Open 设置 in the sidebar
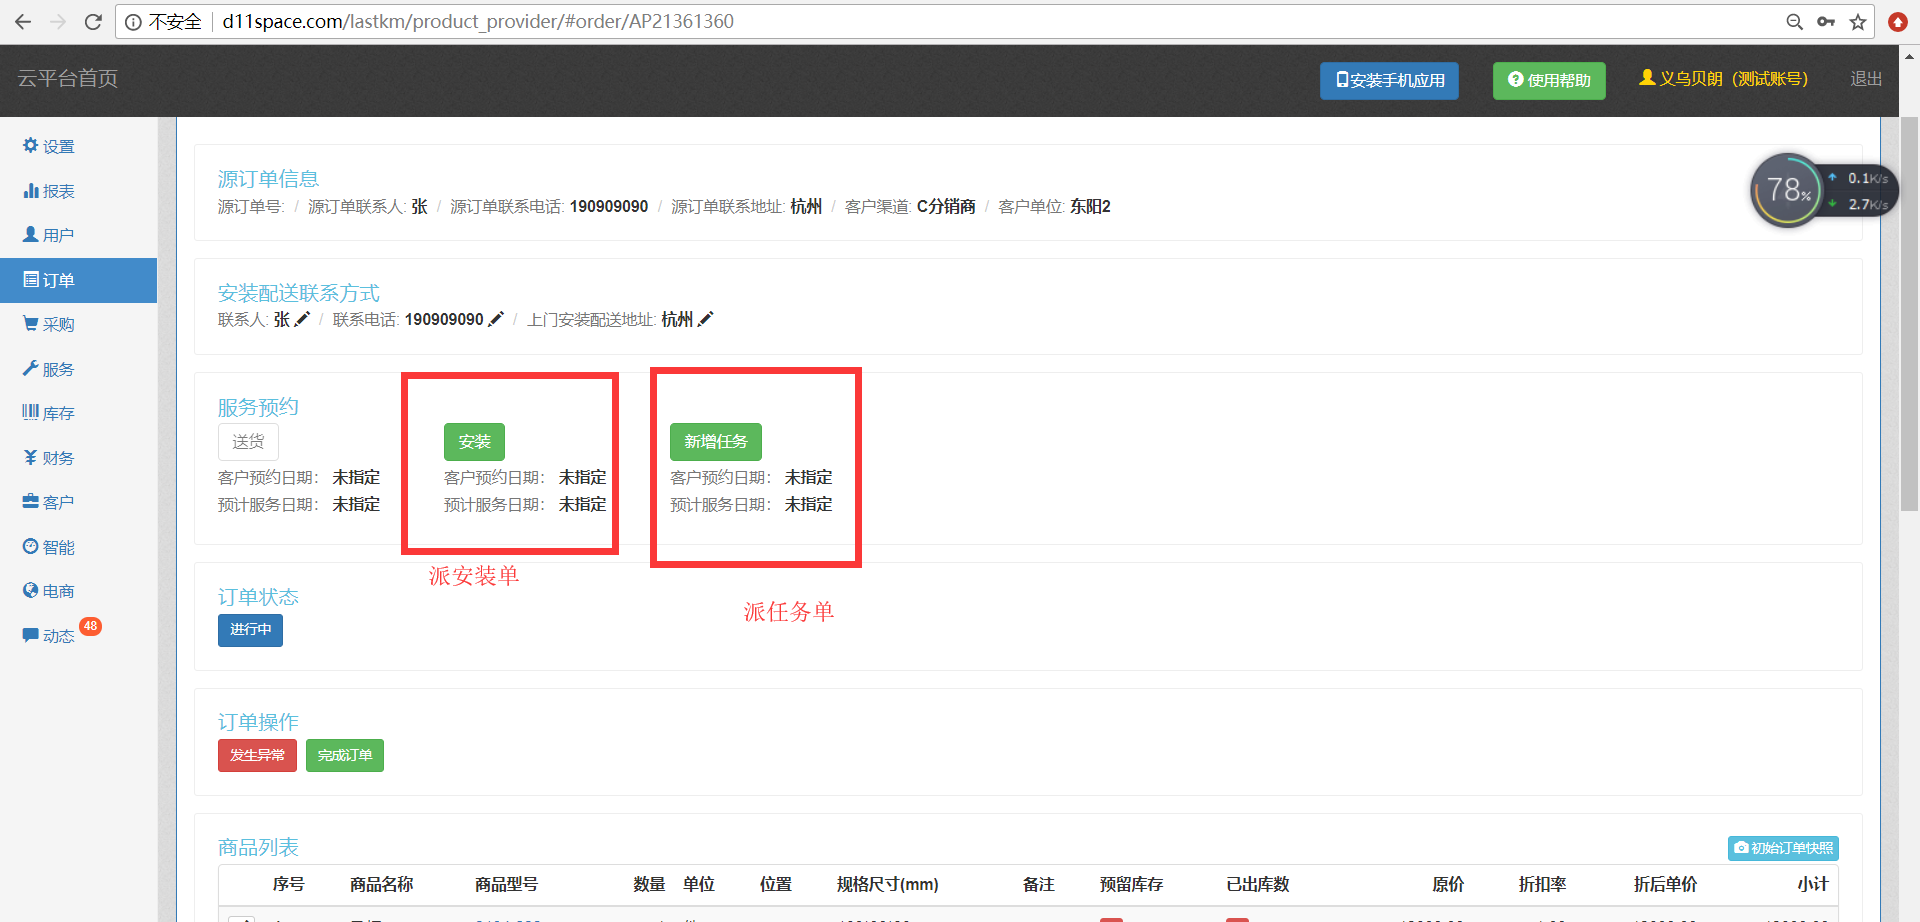This screenshot has width=1920, height=922. point(49,146)
